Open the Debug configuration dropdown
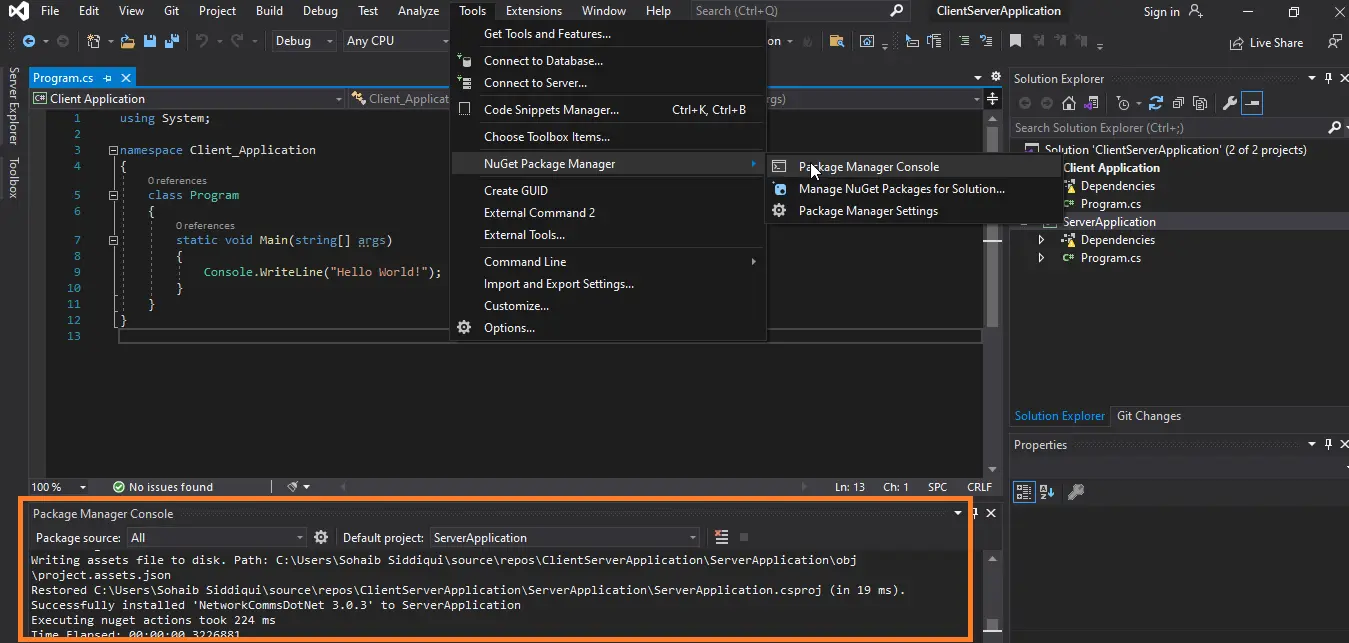 tap(305, 41)
